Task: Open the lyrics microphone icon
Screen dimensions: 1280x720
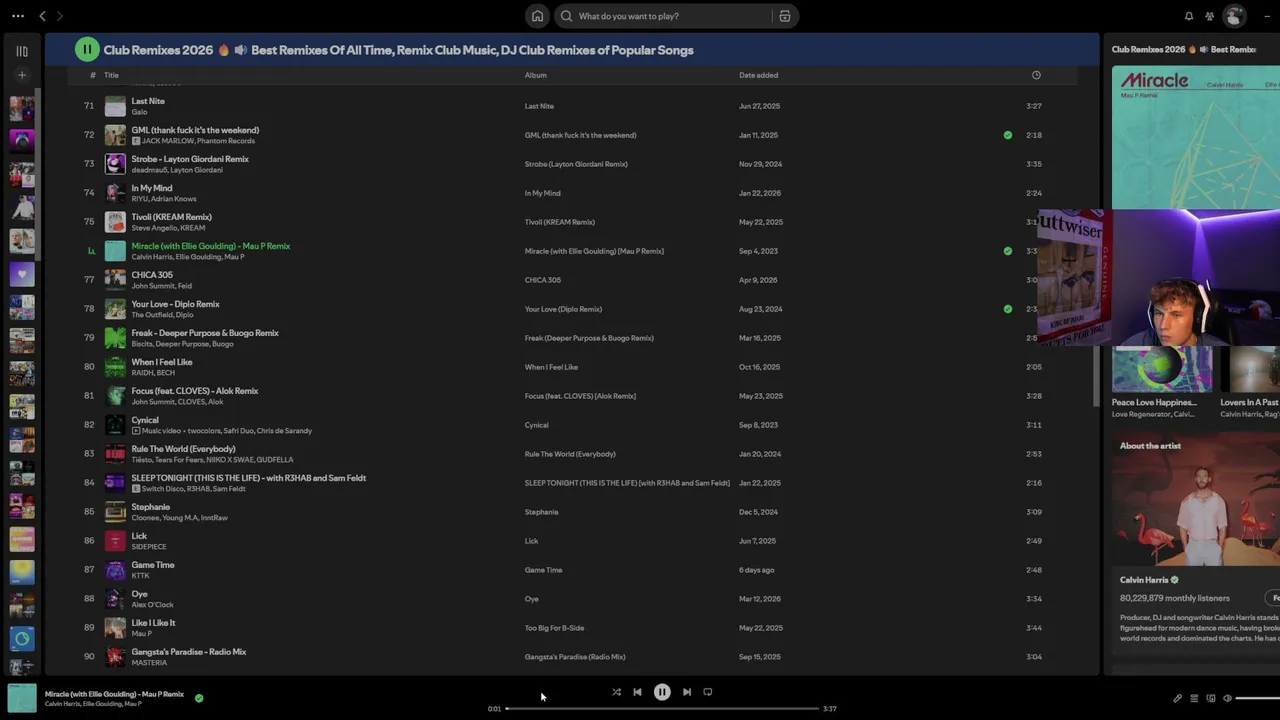Action: [1177, 698]
